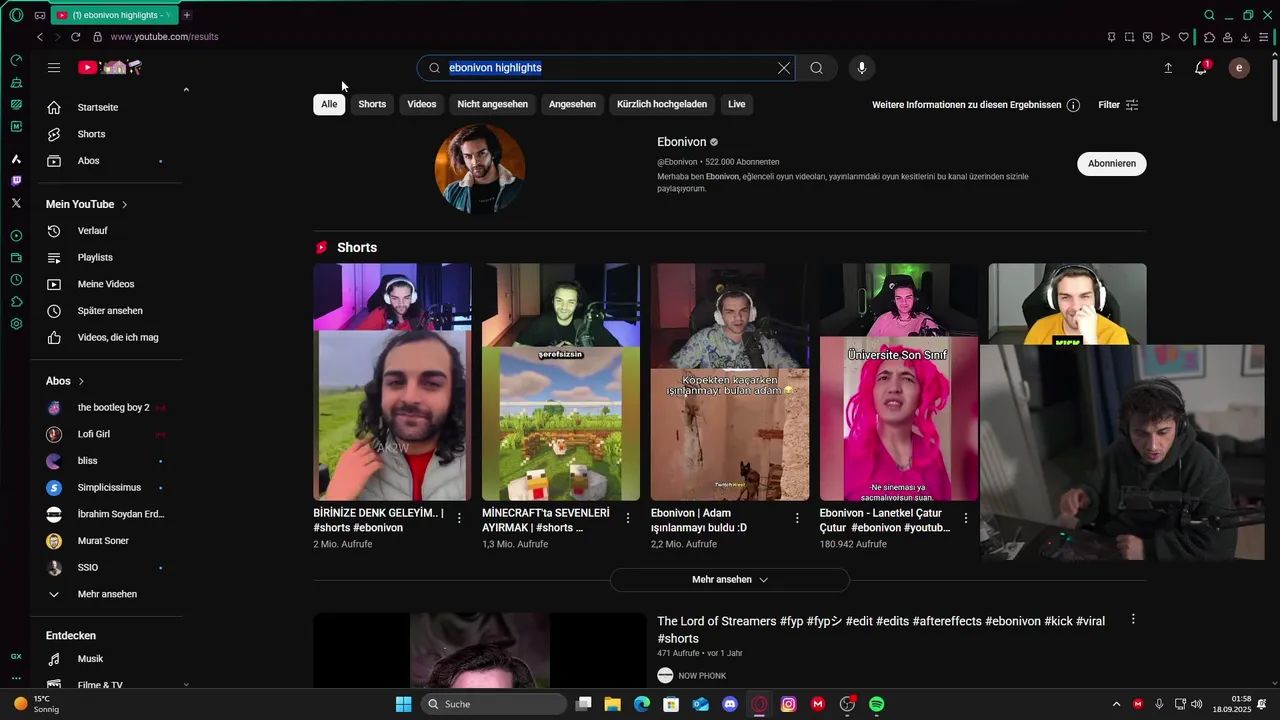Subscribe with 'Abonnieren' button
This screenshot has height=720, width=1280.
coord(1112,164)
